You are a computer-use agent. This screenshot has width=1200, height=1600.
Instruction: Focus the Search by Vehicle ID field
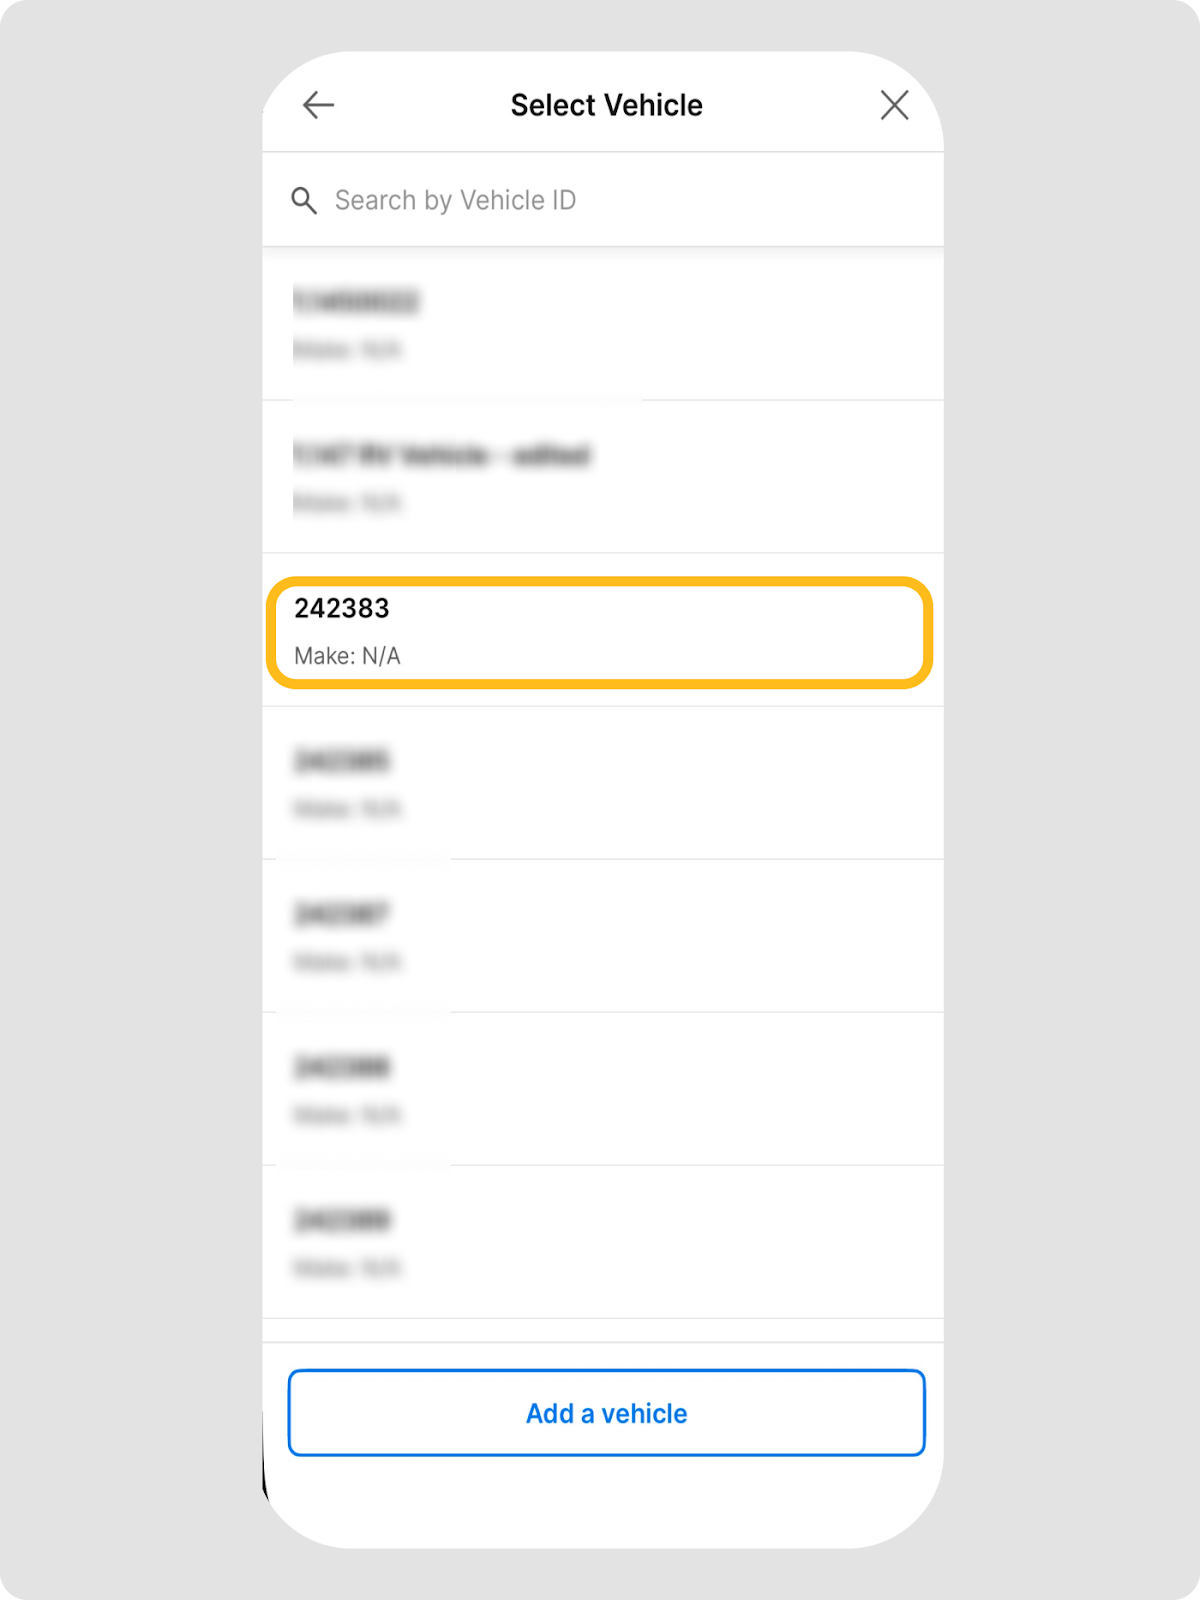click(620, 200)
